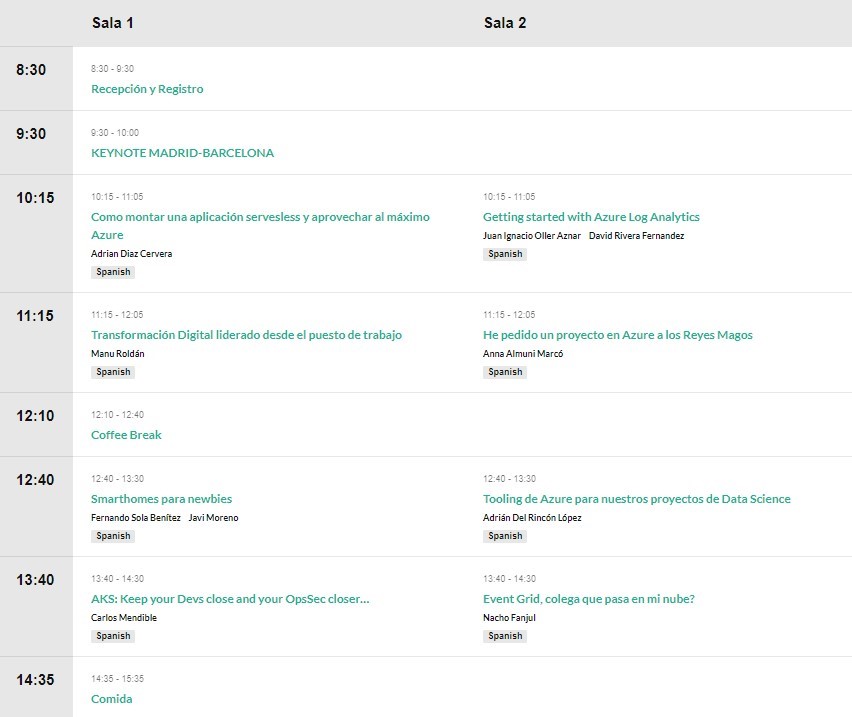This screenshot has width=852, height=717.
Task: Open the KEYNOTE MADRID-BARCELONA session
Action: (x=182, y=153)
